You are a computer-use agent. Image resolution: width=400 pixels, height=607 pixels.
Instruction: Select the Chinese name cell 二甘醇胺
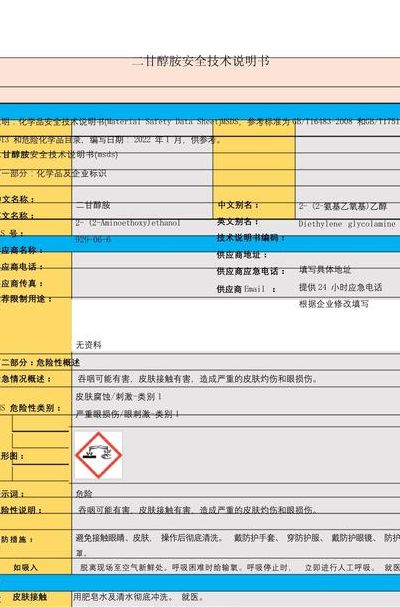(x=93, y=205)
